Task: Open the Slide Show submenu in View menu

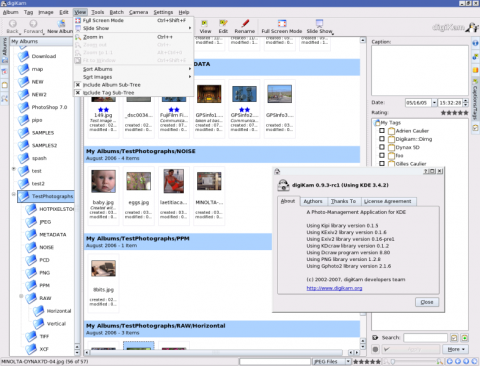Action: [134, 28]
